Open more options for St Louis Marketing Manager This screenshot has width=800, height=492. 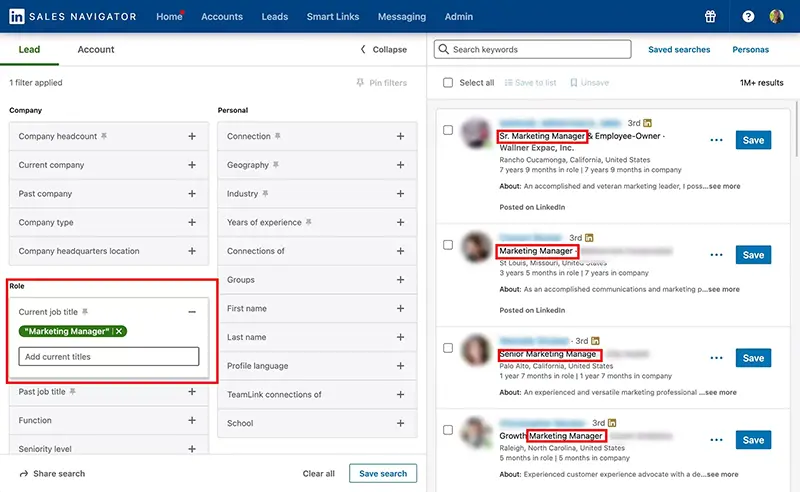716,255
